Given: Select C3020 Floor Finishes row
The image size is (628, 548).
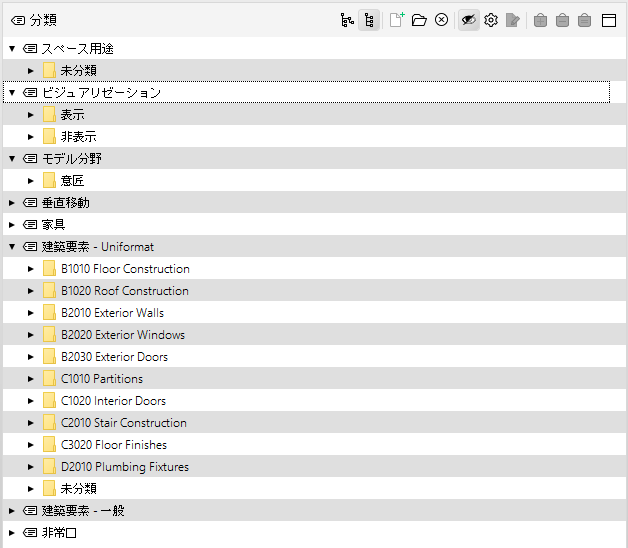Looking at the screenshot, I should [314, 445].
